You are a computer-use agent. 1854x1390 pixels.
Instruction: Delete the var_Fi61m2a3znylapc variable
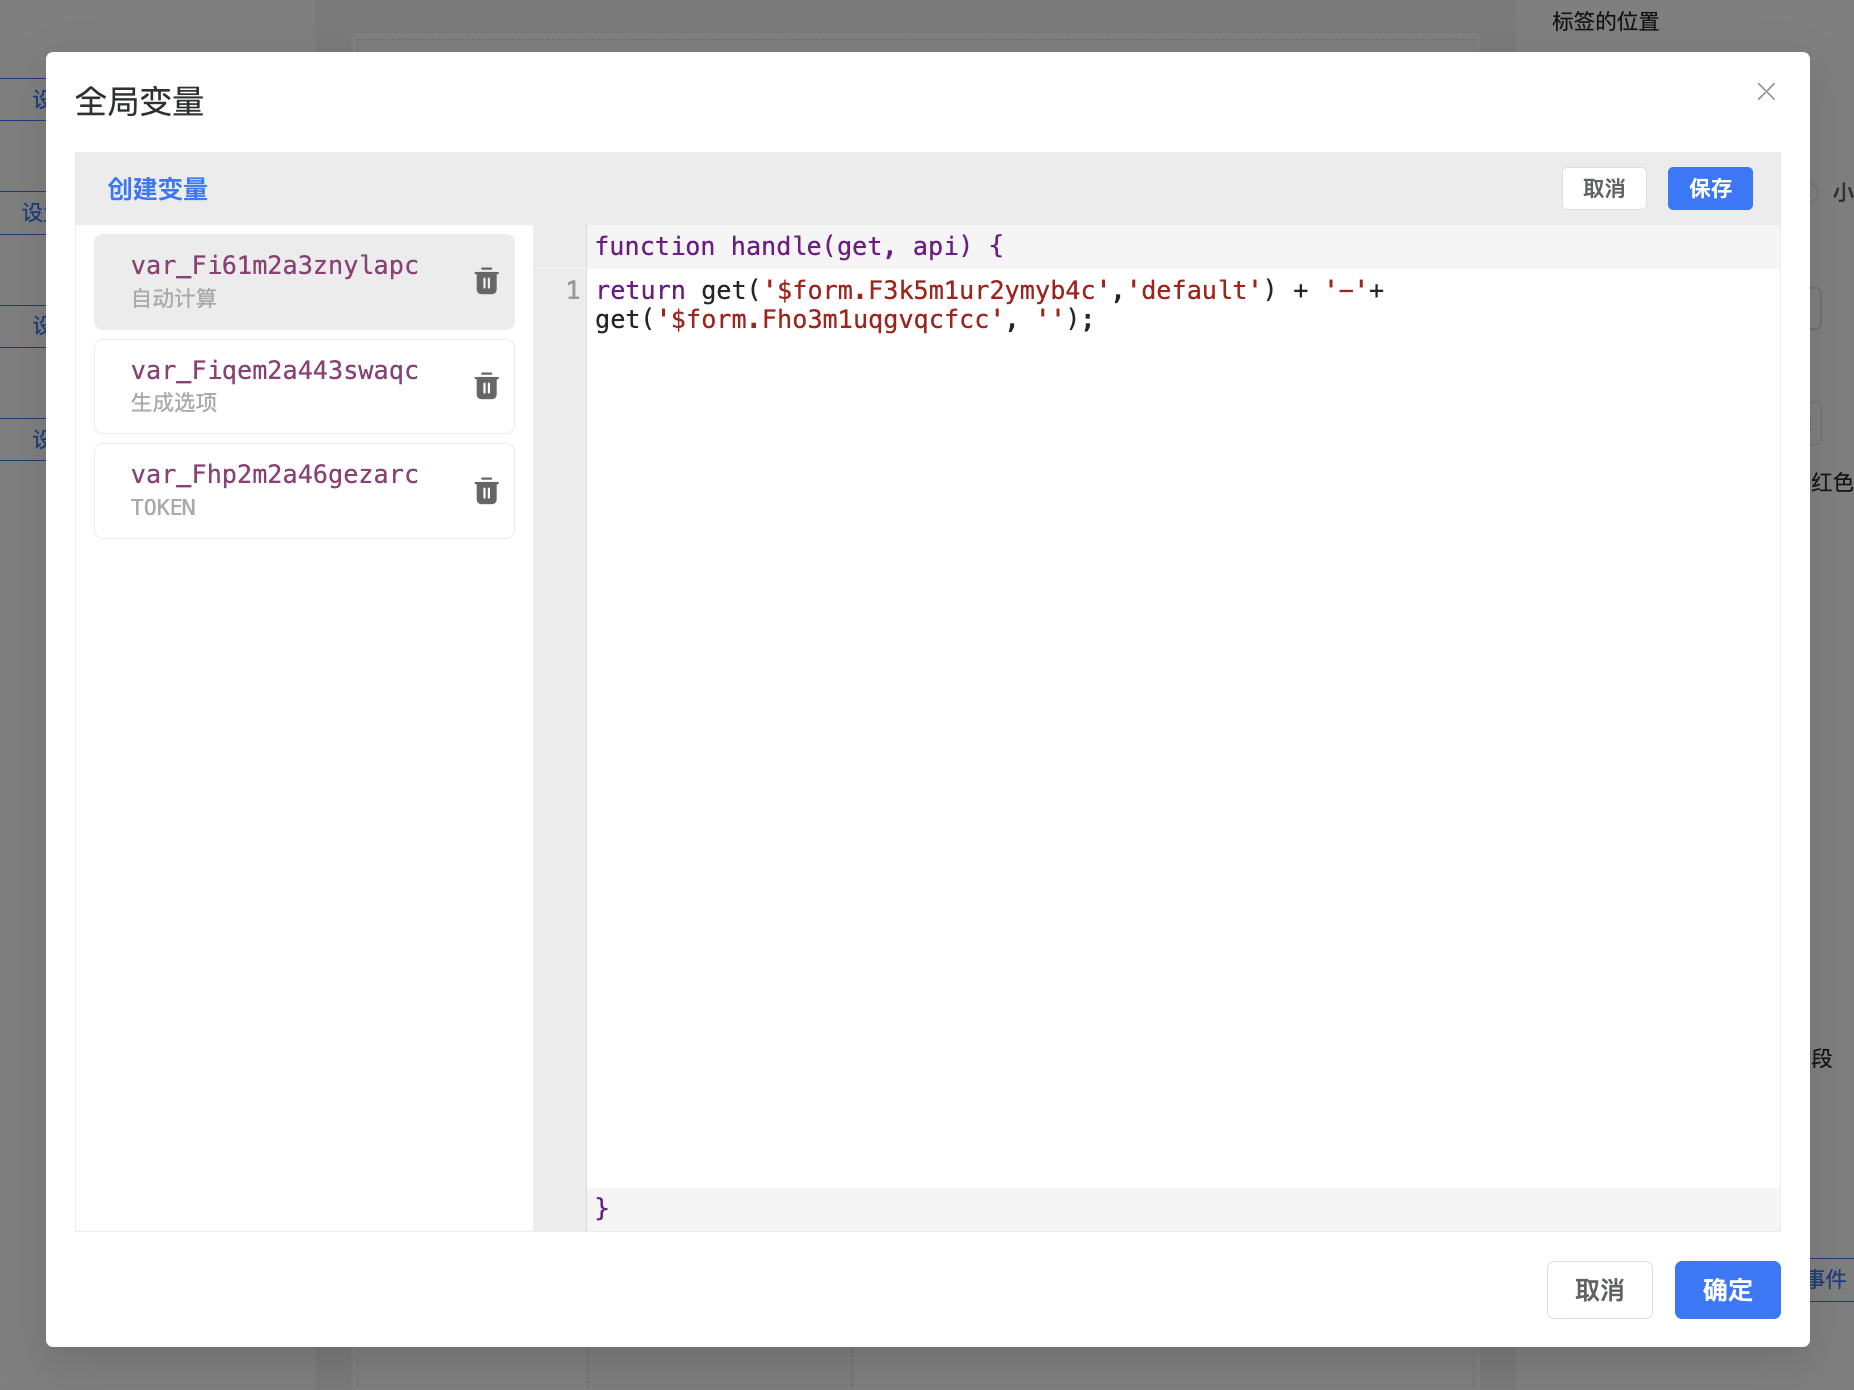tap(486, 282)
